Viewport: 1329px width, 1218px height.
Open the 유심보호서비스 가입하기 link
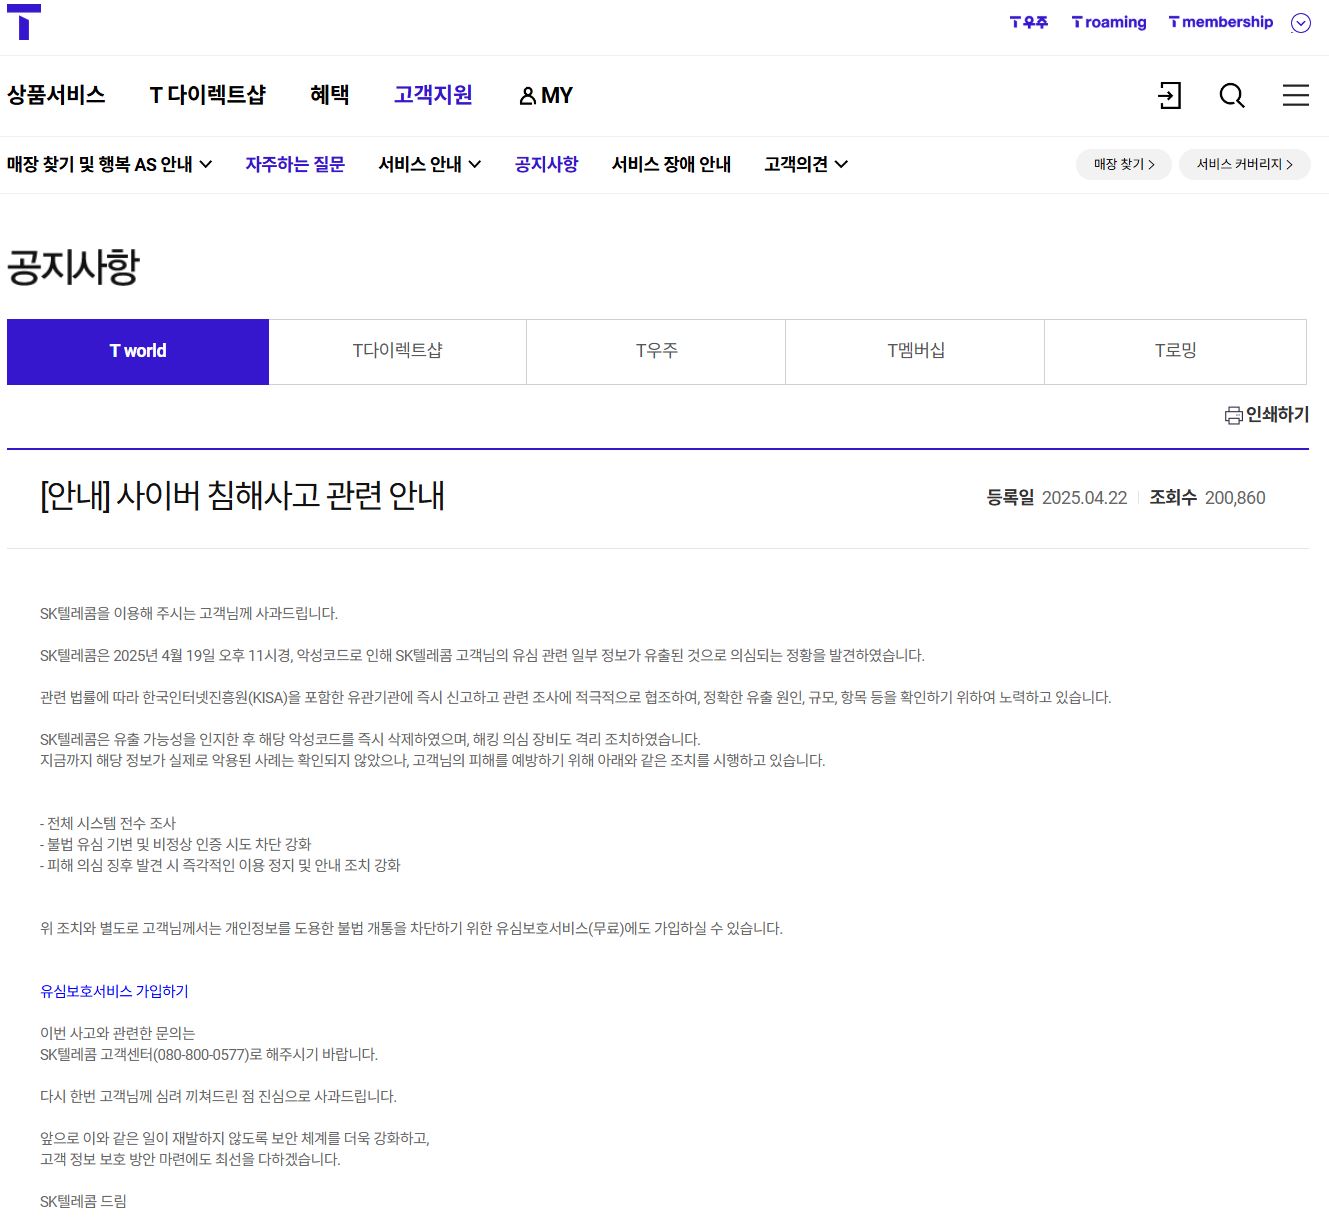tap(114, 991)
